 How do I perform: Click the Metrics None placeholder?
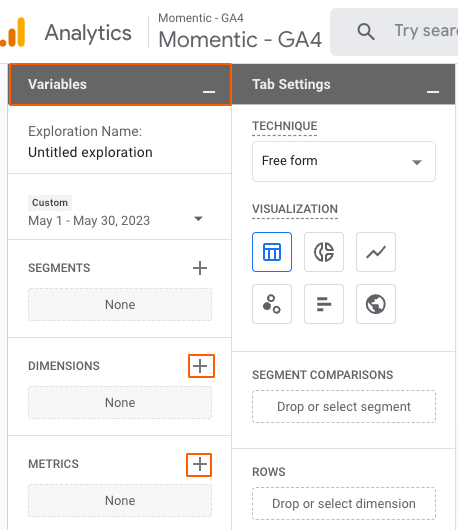click(x=120, y=501)
